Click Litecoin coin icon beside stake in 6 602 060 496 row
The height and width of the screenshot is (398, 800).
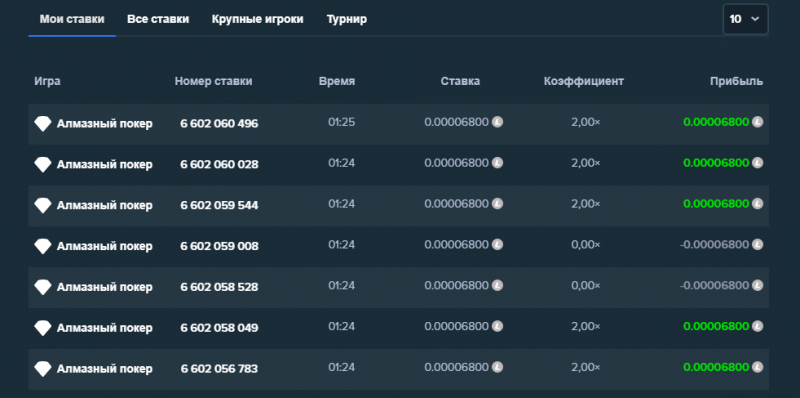point(497,122)
